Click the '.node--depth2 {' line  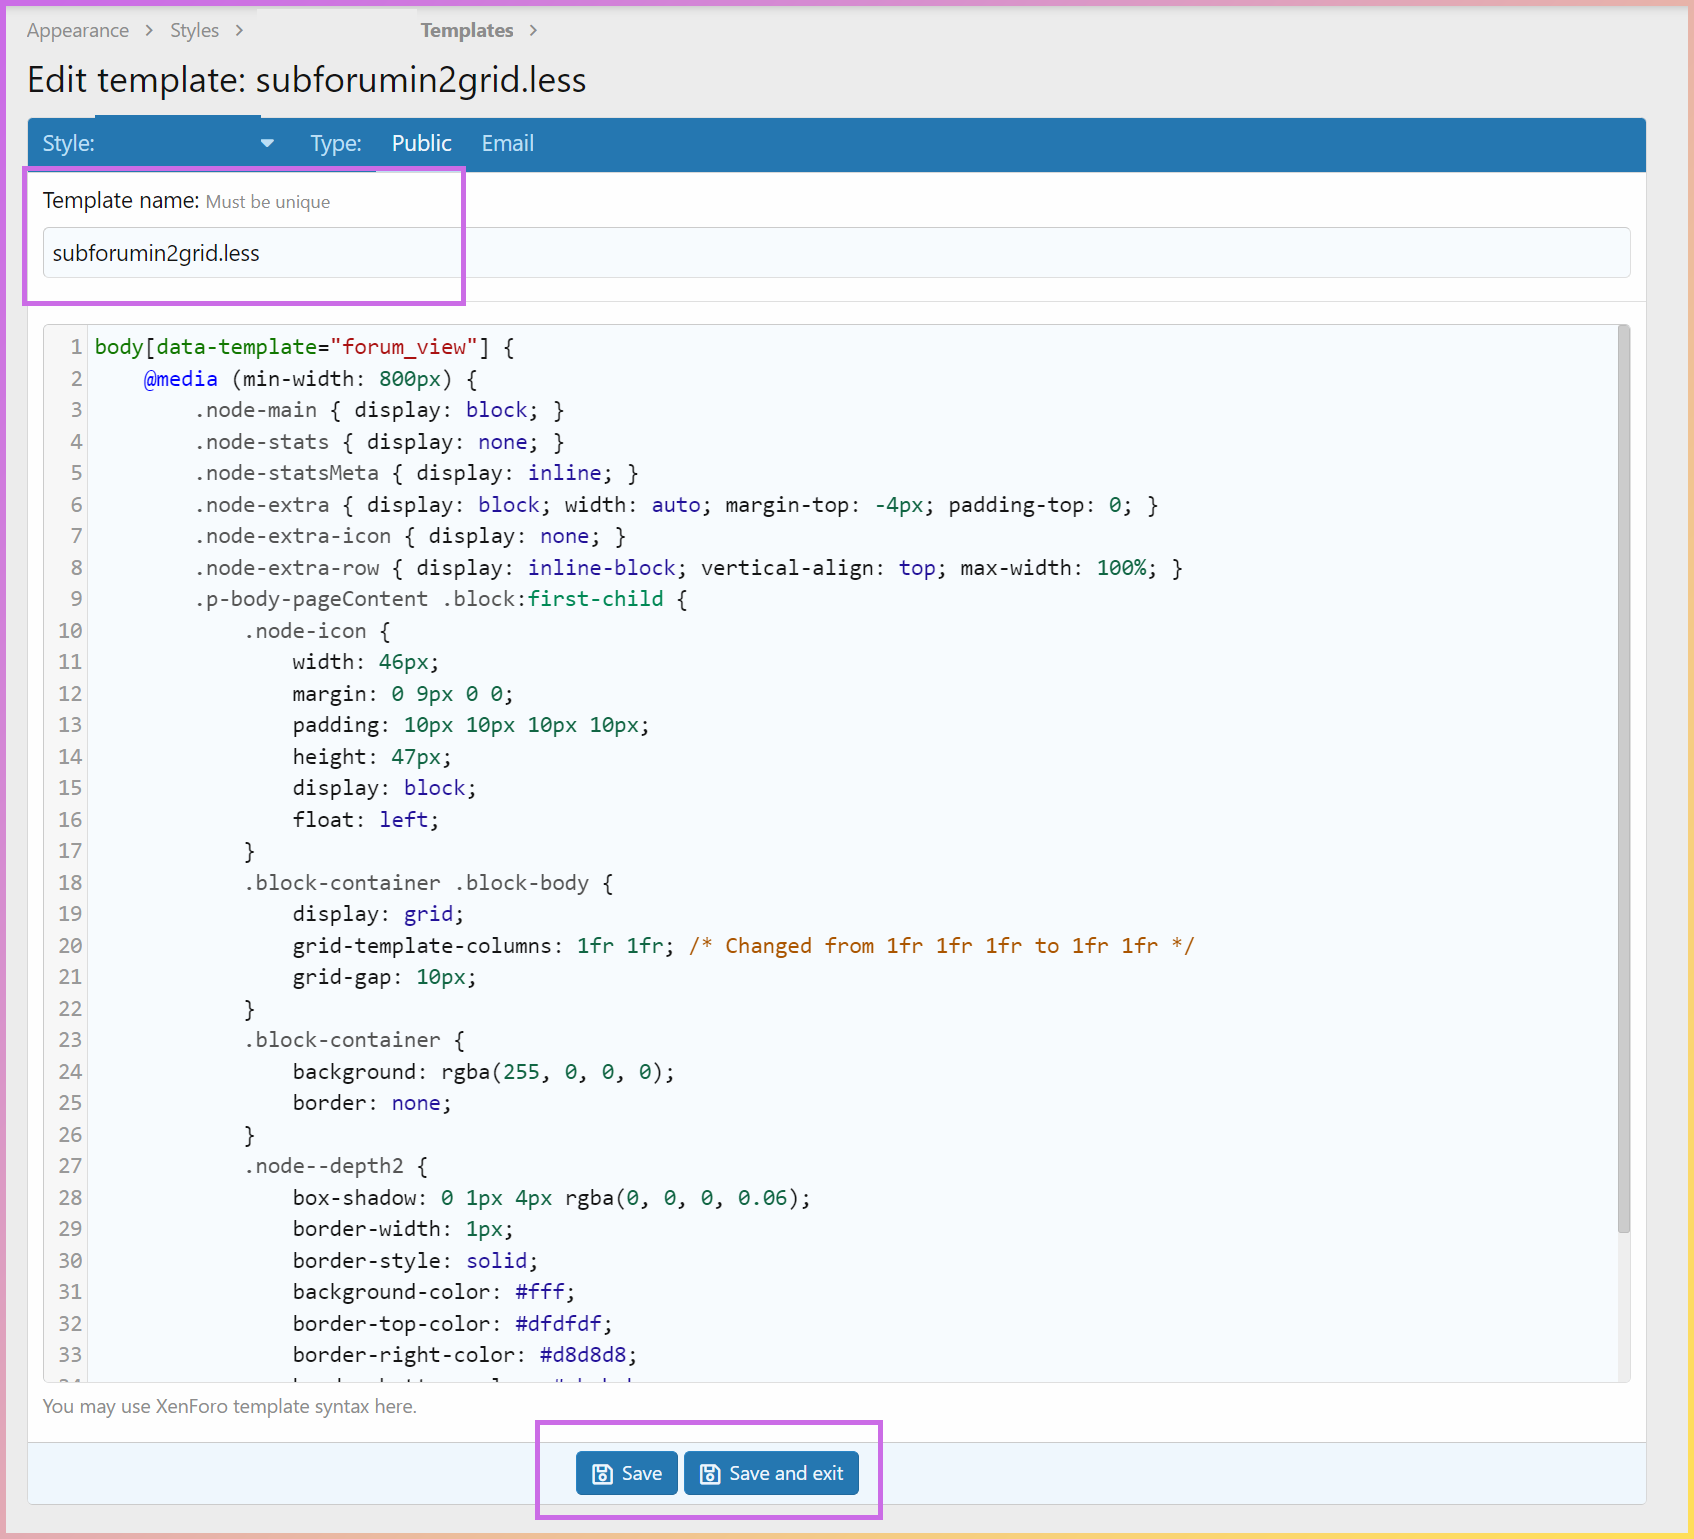336,1166
